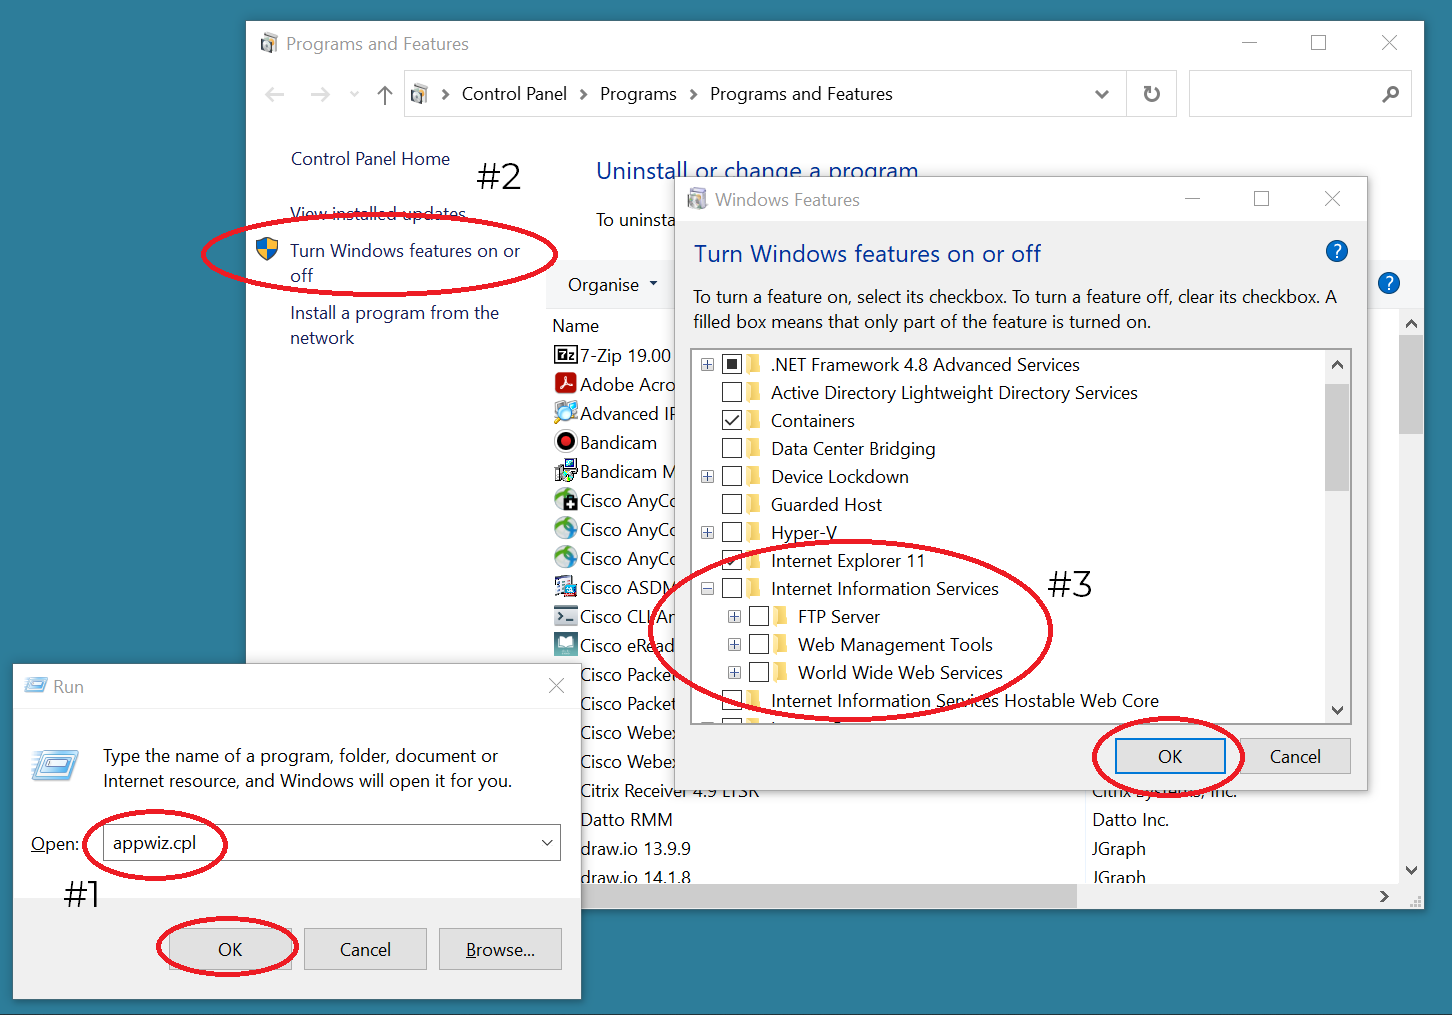Expand the Web Management Tools node
The height and width of the screenshot is (1015, 1452).
point(735,644)
